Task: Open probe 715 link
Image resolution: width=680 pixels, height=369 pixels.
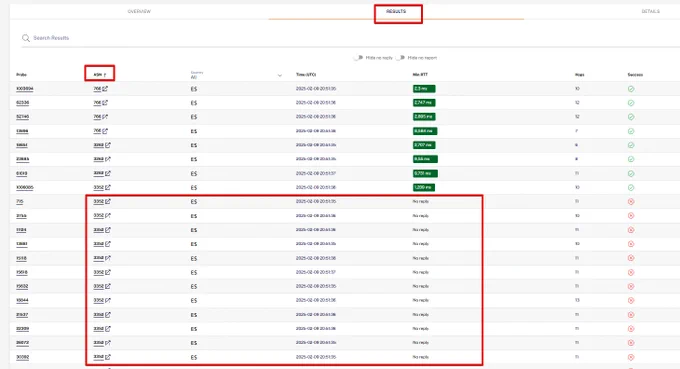Action: (20, 202)
